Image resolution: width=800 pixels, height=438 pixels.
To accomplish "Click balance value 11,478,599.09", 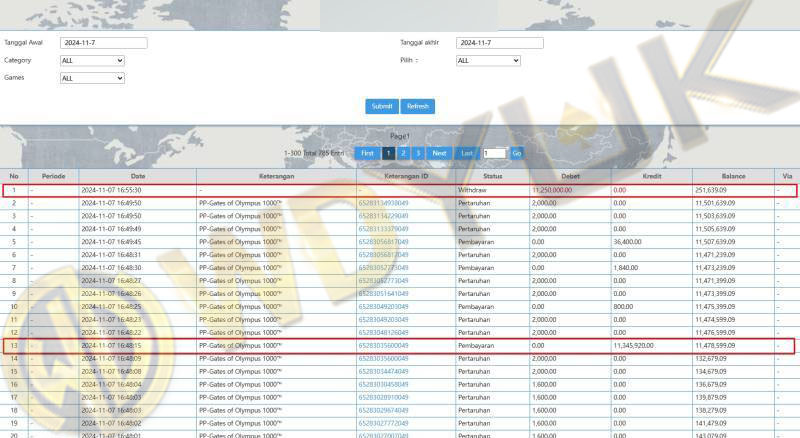I will click(x=715, y=346).
